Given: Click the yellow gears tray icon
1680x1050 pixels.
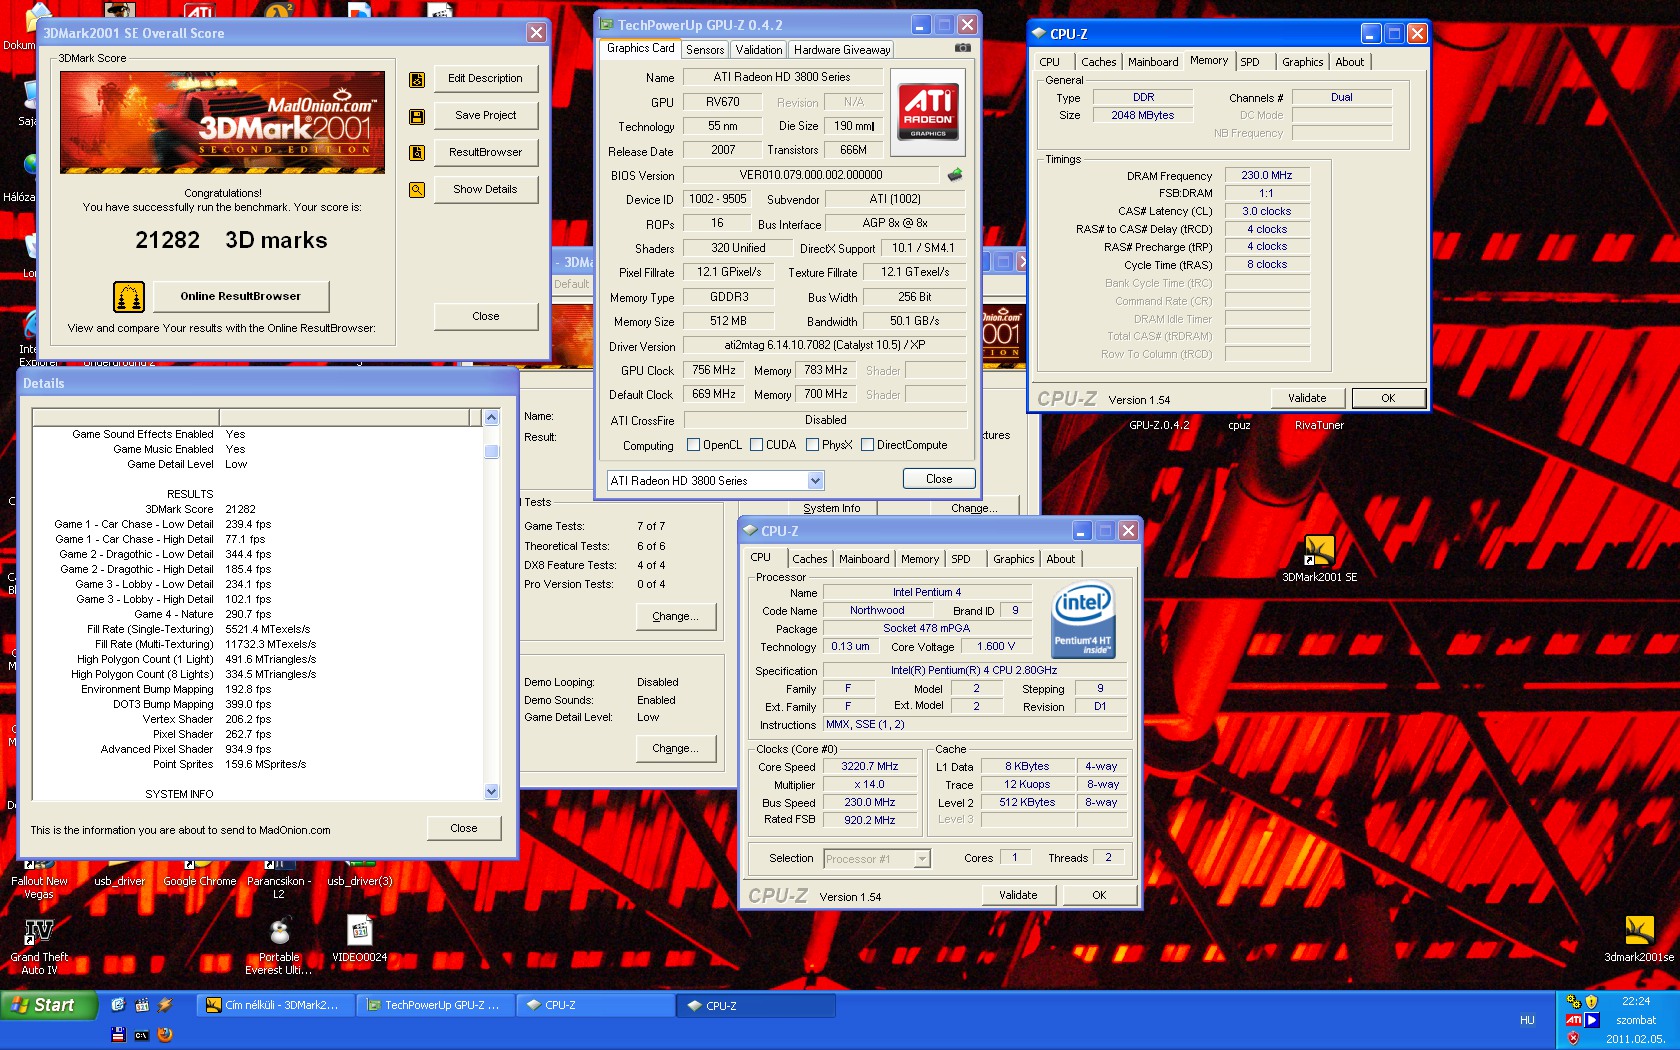Looking at the screenshot, I should [1574, 1001].
